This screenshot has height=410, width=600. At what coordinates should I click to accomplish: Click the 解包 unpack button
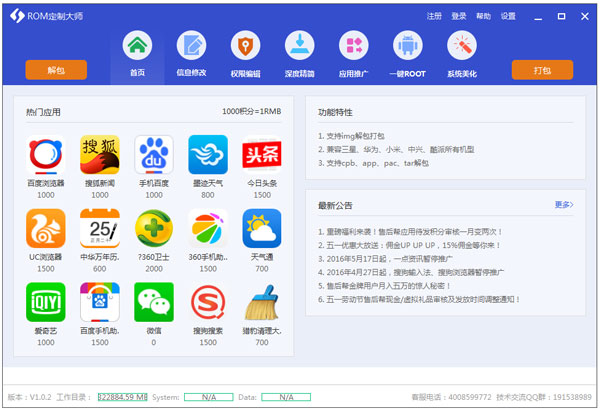[56, 70]
